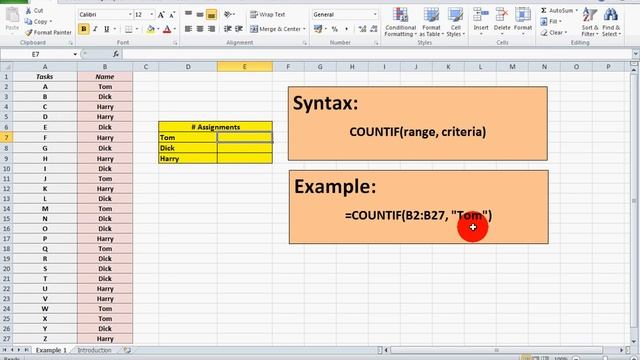Open the Fill options
Viewport: 640px width, 360px height.
(551, 22)
